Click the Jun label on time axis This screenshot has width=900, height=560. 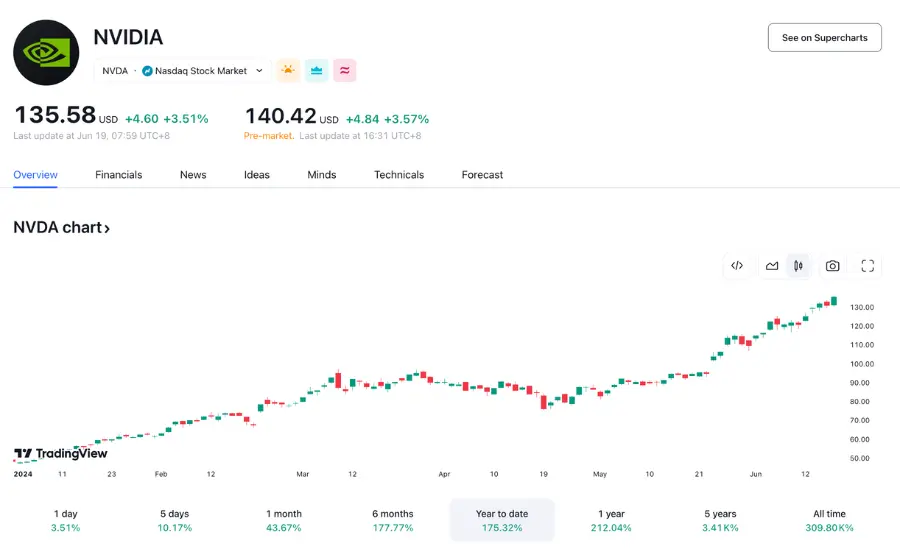756,474
